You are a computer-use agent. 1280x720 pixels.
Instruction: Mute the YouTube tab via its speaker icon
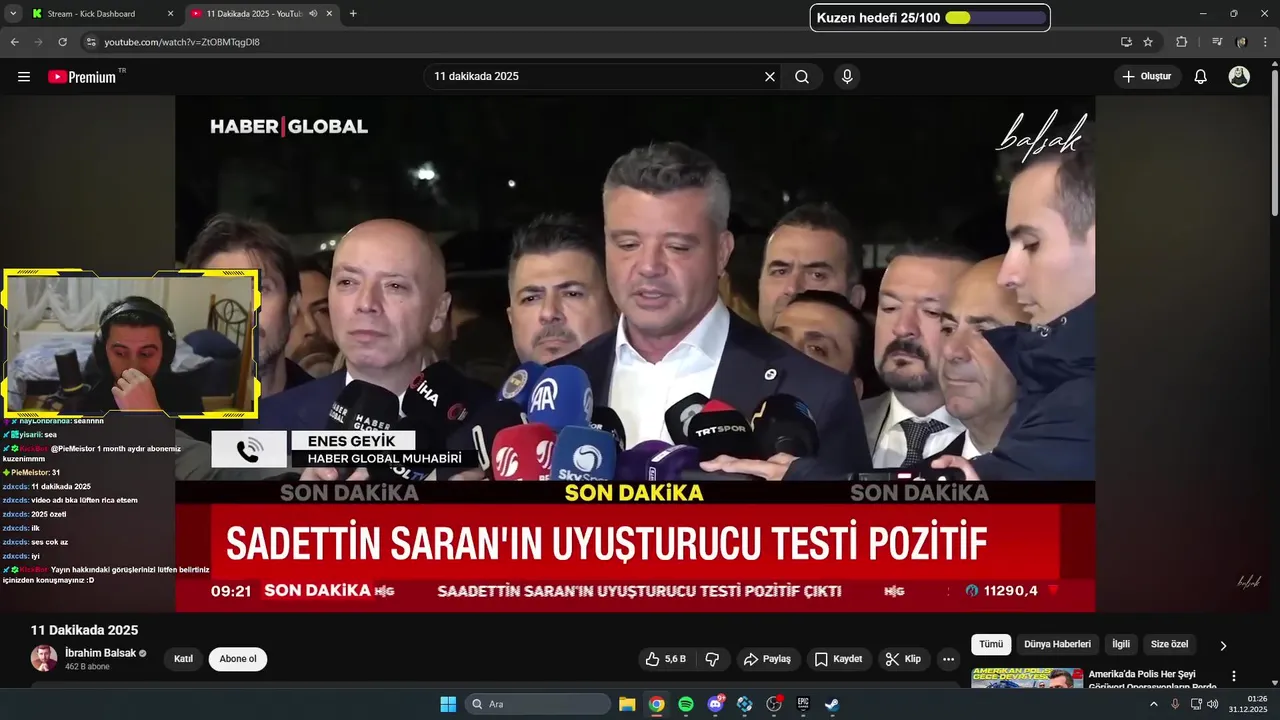[x=313, y=14]
